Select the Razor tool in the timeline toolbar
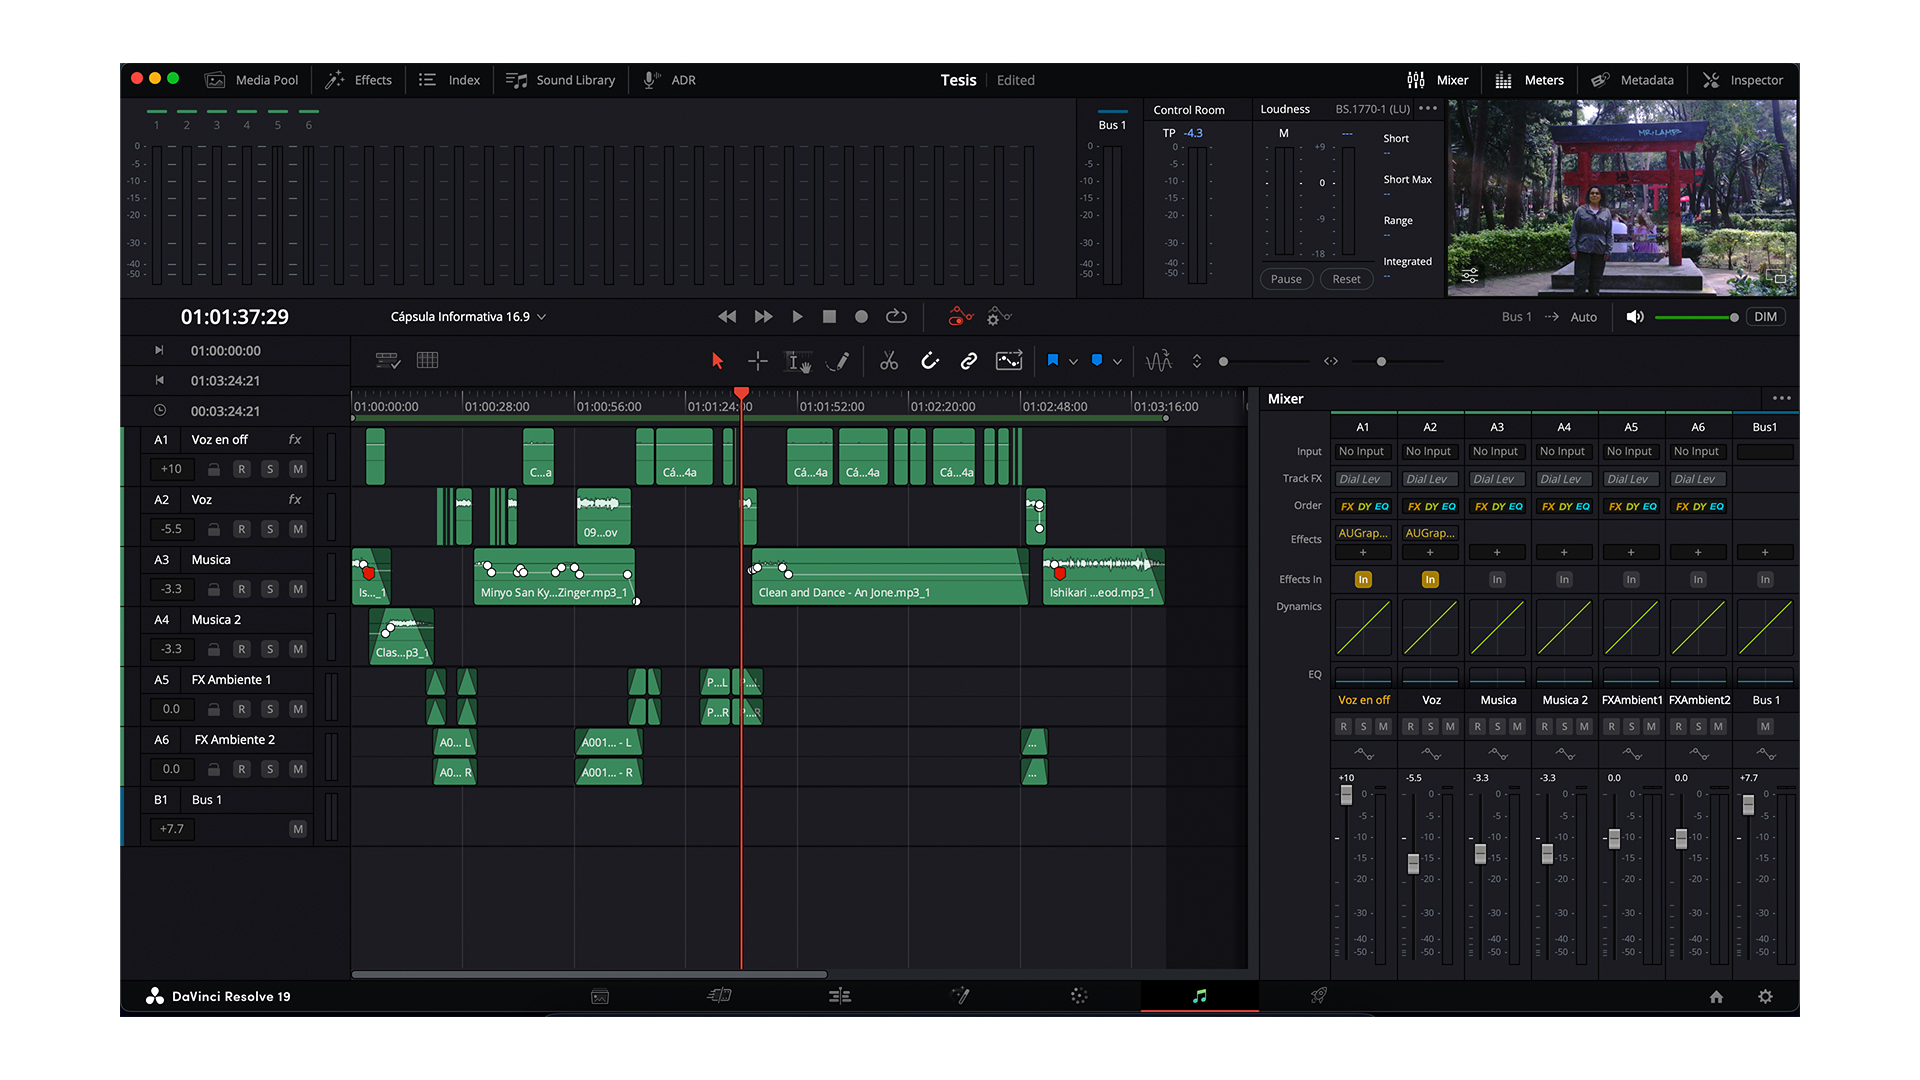The height and width of the screenshot is (1080, 1920). (888, 360)
